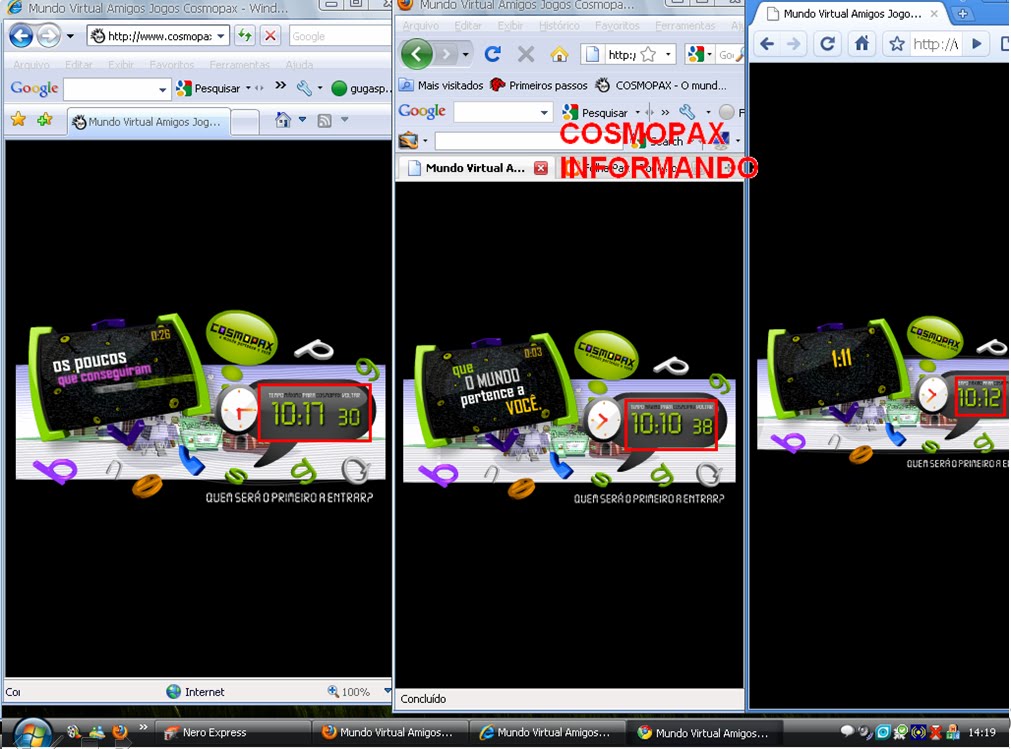Reload page in Chrome
This screenshot has height=749, width=1011.
[827, 44]
